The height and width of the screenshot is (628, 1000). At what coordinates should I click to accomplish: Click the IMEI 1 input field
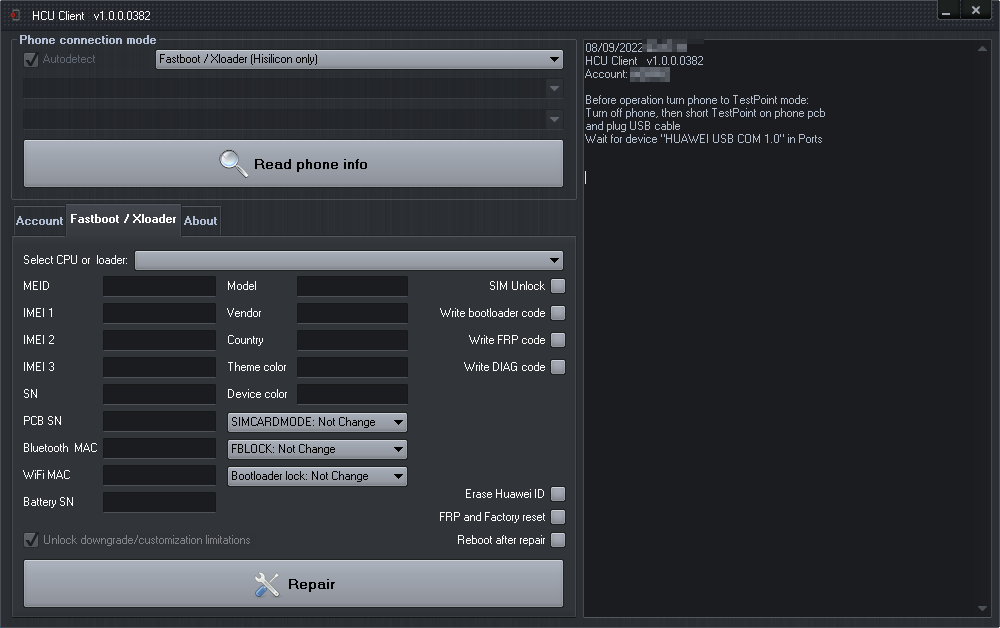click(x=159, y=313)
